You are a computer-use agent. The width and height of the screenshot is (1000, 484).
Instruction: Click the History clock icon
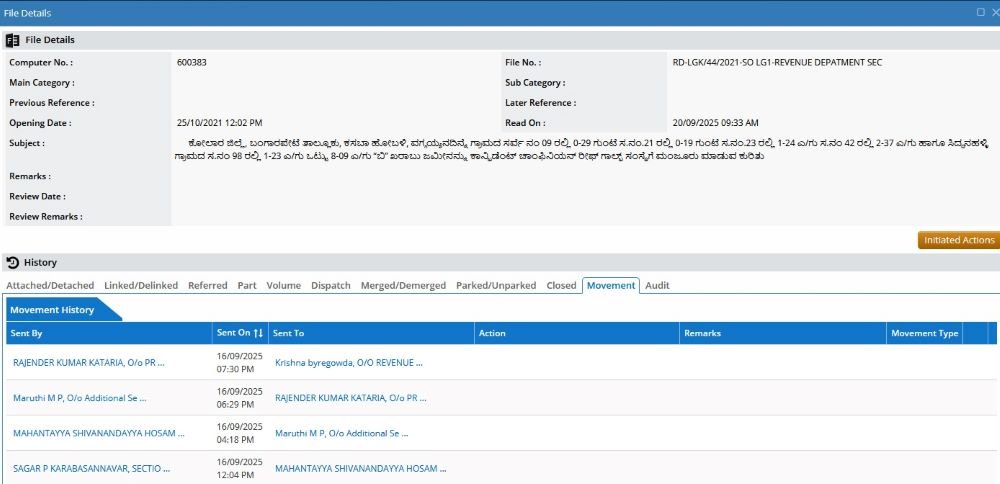[x=13, y=262]
